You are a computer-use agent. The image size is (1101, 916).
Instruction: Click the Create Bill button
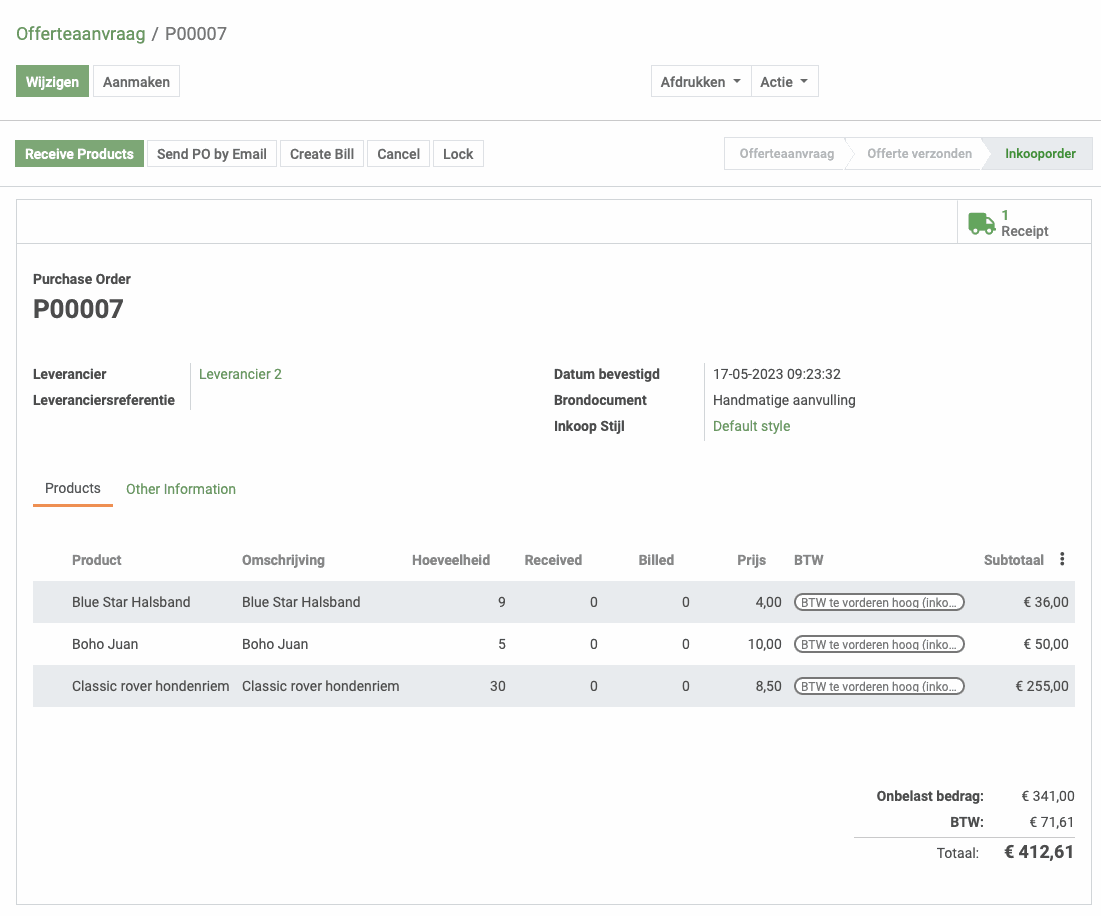(322, 154)
